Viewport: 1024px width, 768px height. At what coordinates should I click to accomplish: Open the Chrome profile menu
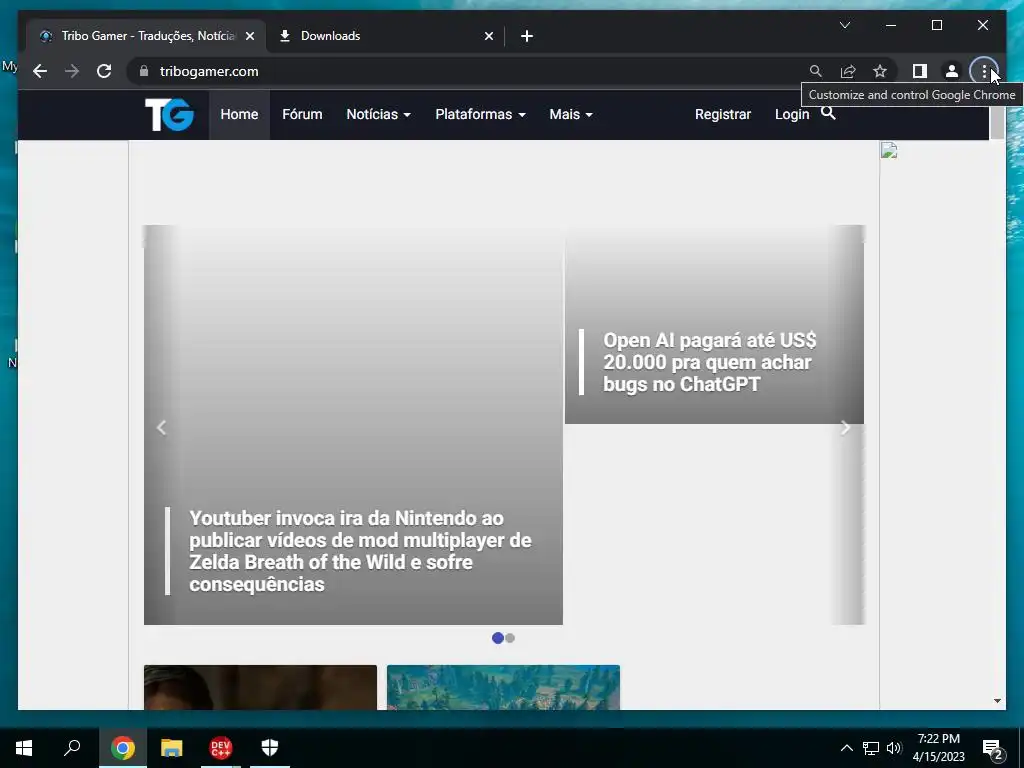click(952, 71)
